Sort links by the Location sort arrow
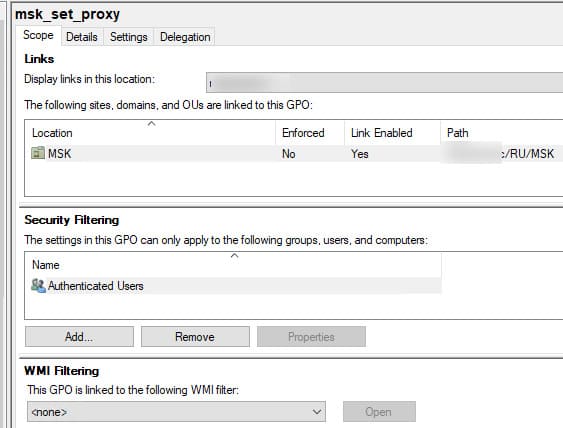The height and width of the screenshot is (428, 563). [x=152, y=124]
